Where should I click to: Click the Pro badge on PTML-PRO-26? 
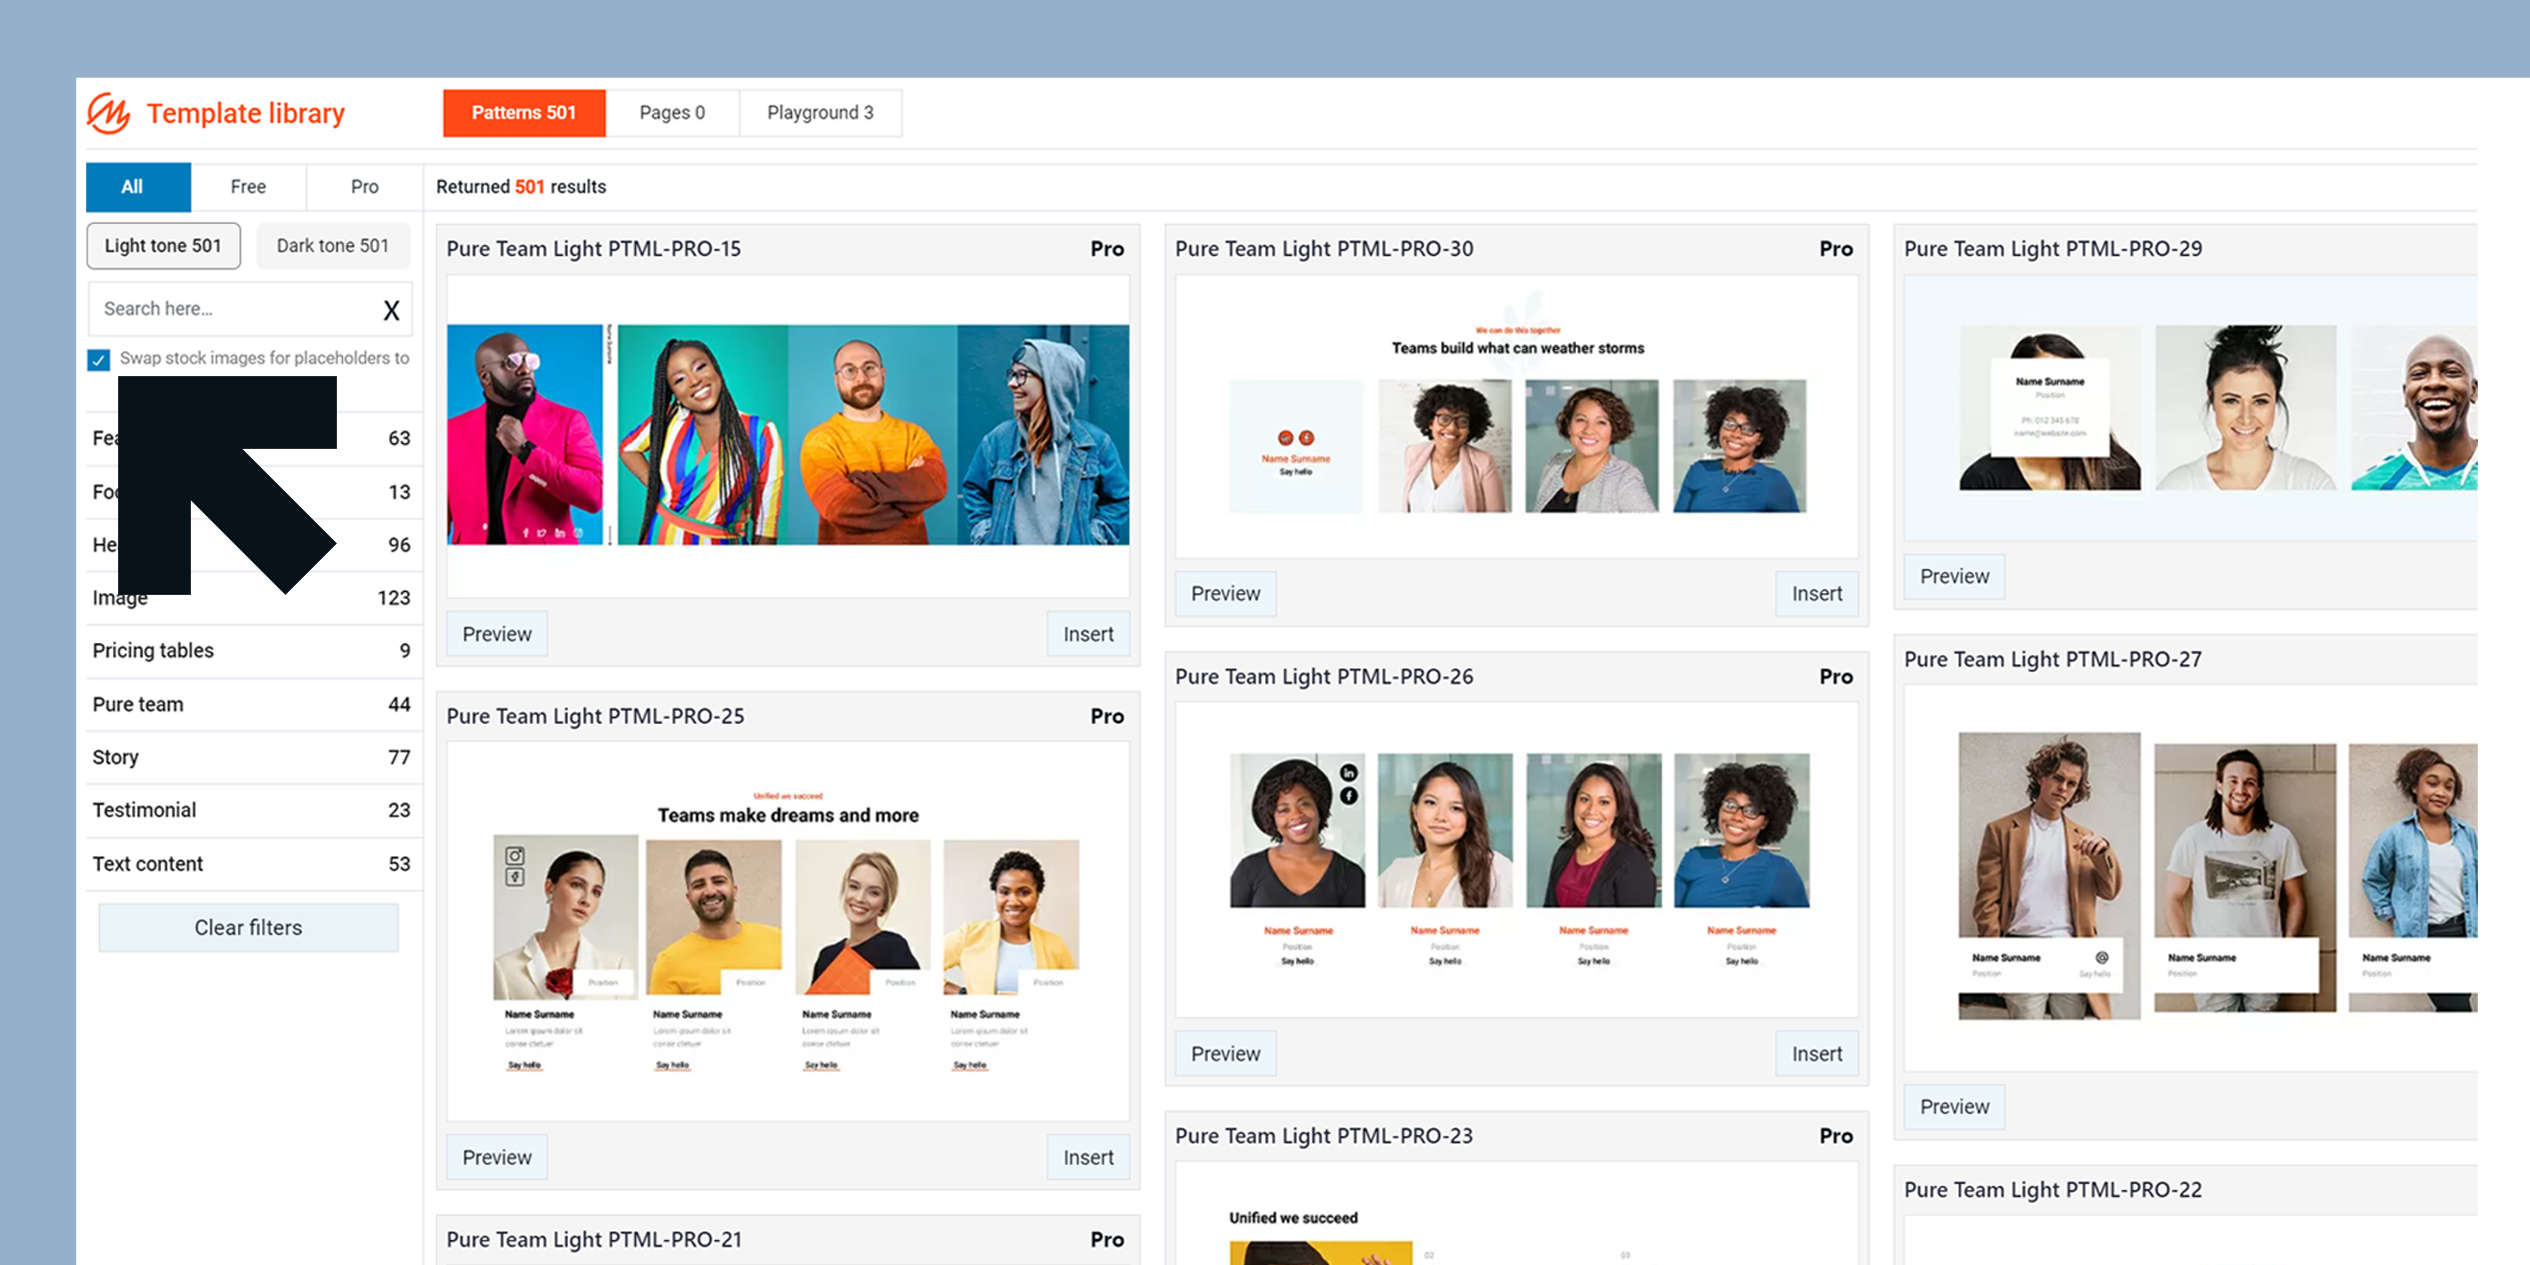click(x=1836, y=677)
